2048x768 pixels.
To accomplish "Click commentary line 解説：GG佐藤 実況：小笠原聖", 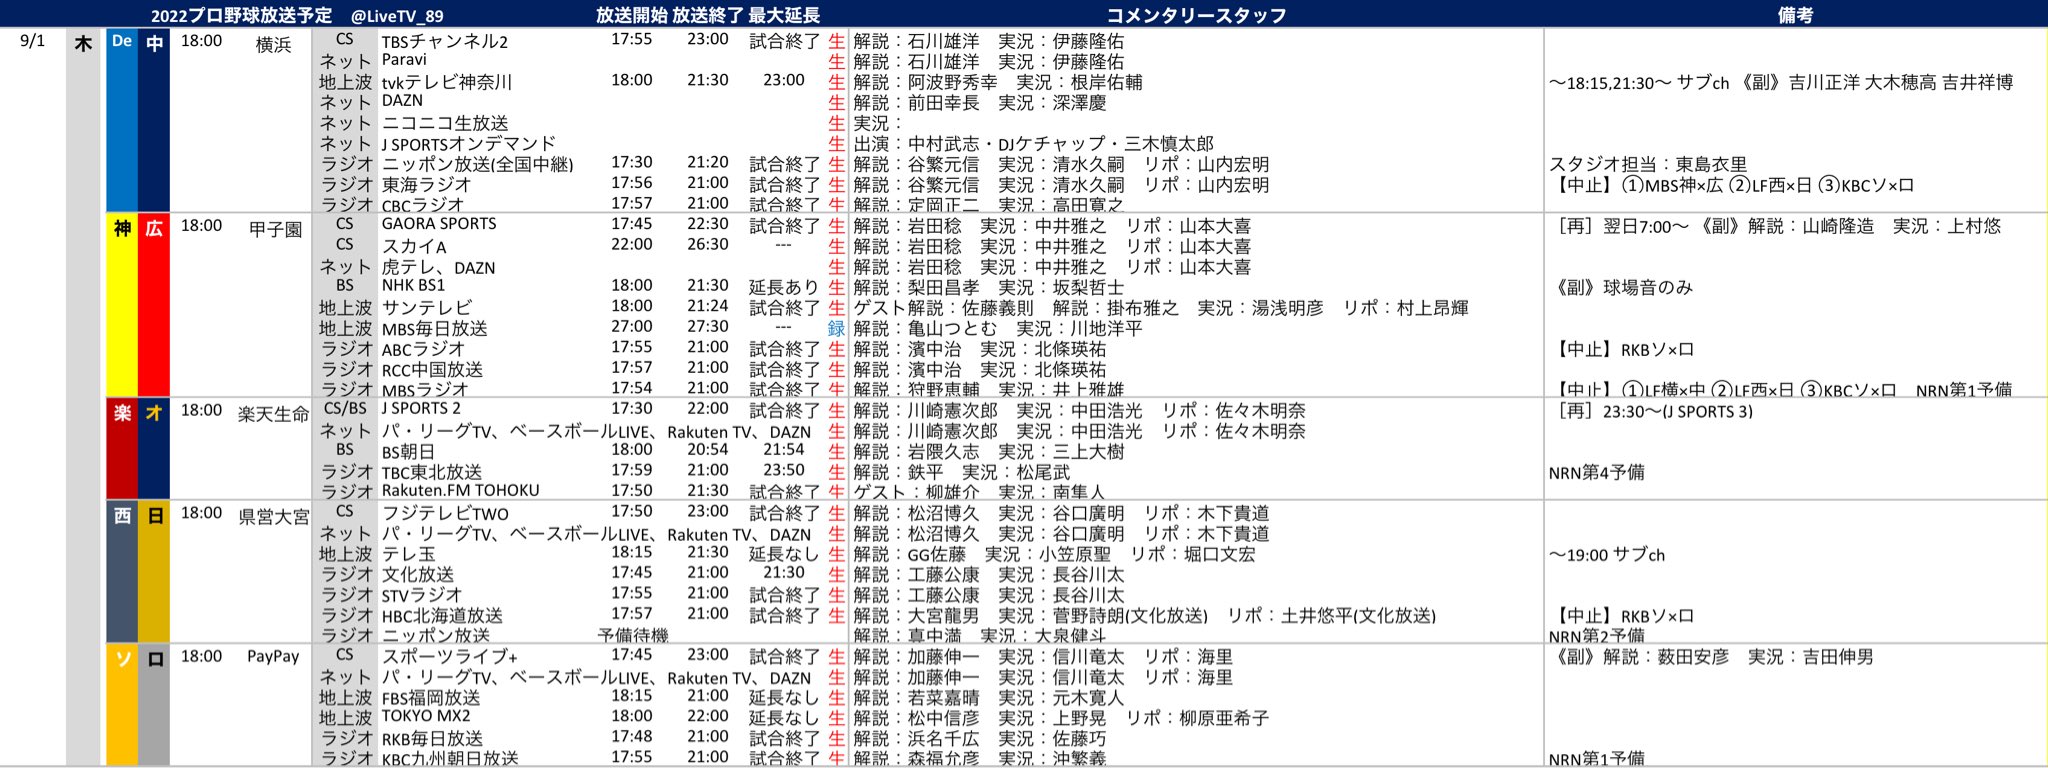I will pyautogui.click(x=982, y=554).
